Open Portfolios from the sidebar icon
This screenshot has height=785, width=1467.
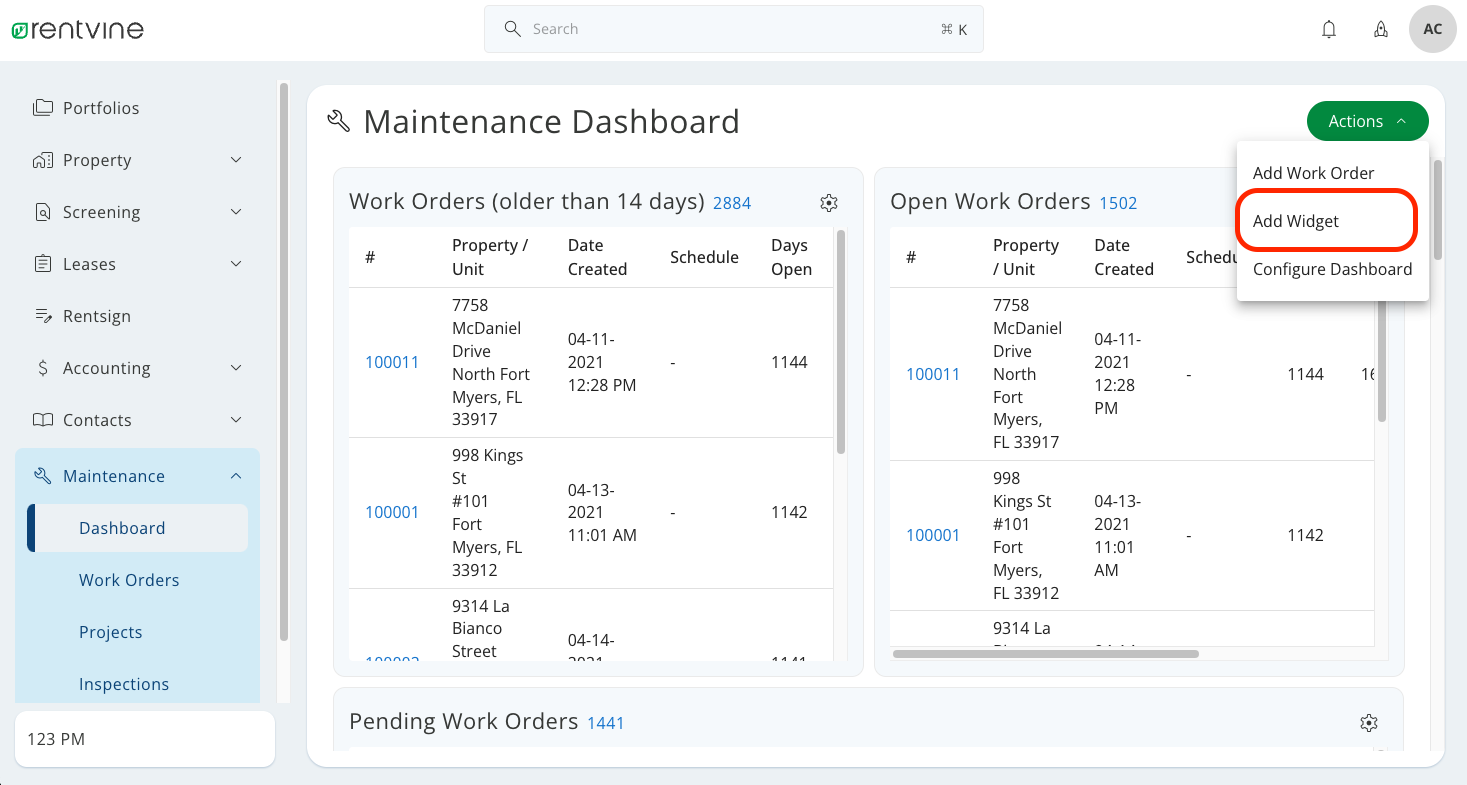coord(42,107)
